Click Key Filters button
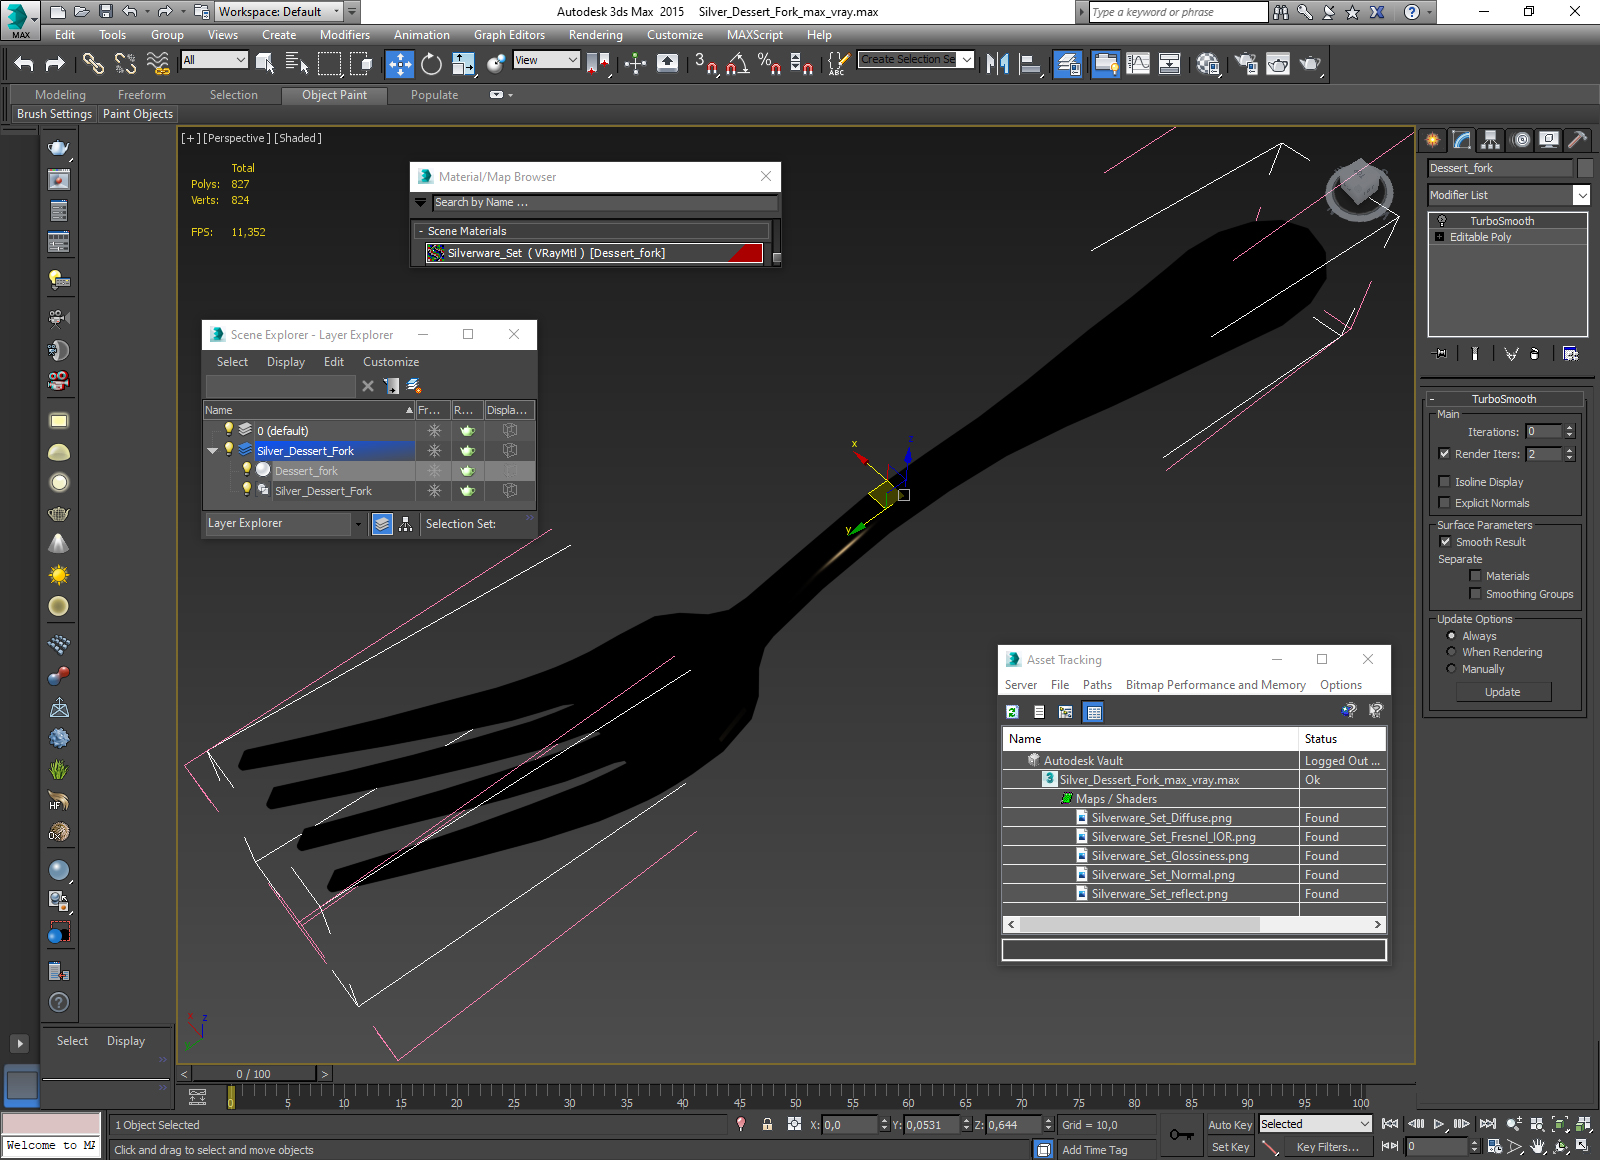This screenshot has width=1600, height=1160. point(1327,1147)
